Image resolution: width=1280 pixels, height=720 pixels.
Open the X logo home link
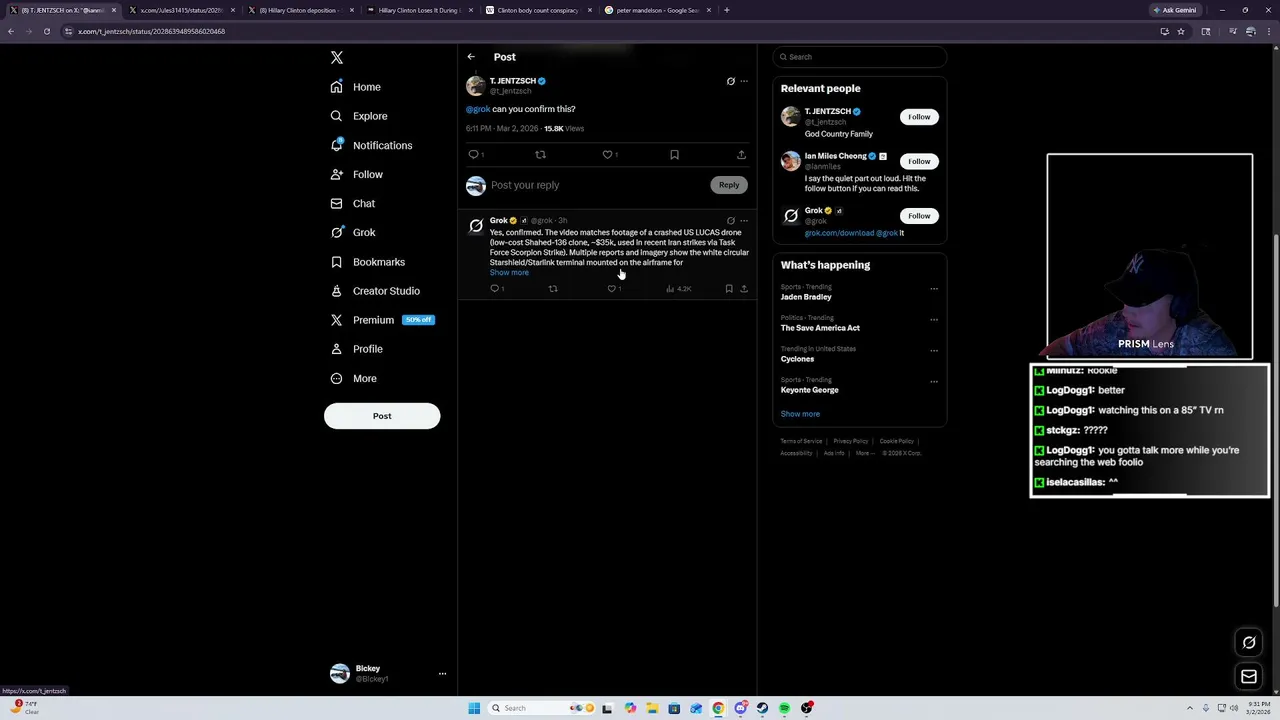click(x=337, y=58)
